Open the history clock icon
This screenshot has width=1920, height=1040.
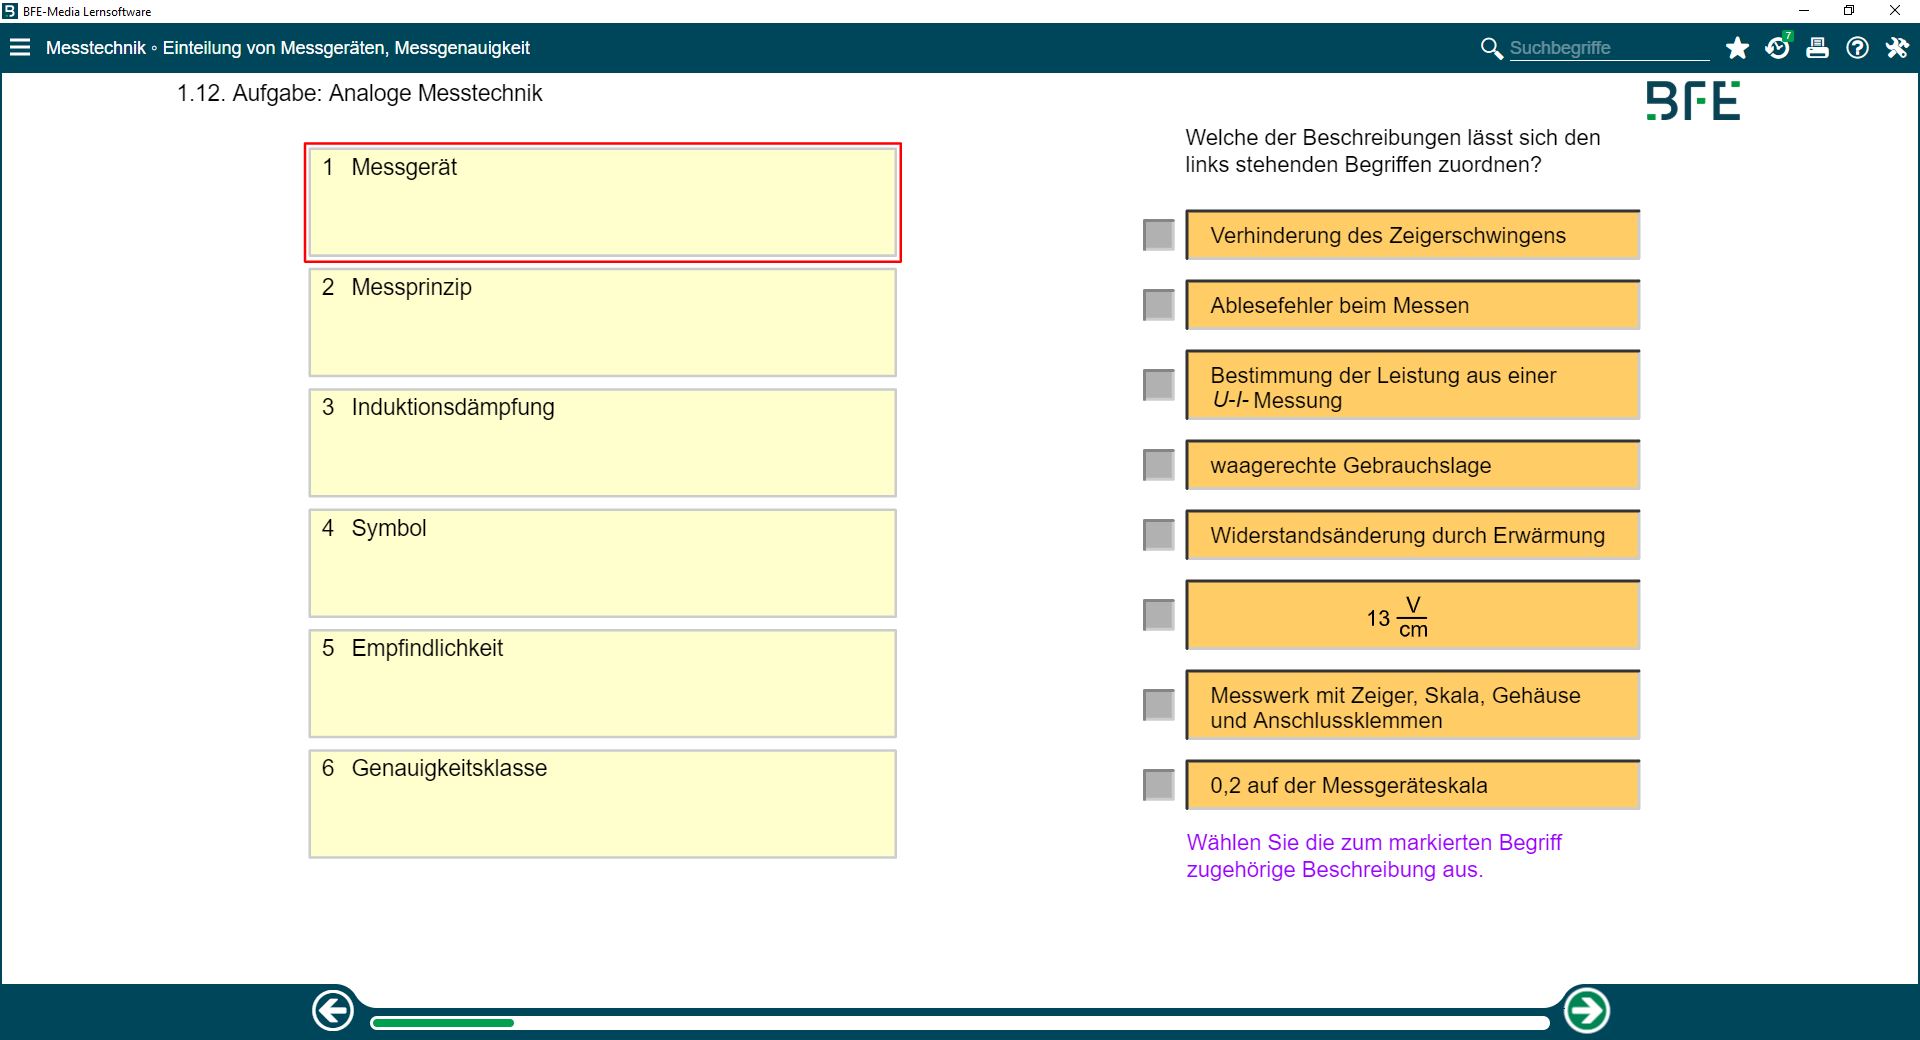coord(1777,48)
